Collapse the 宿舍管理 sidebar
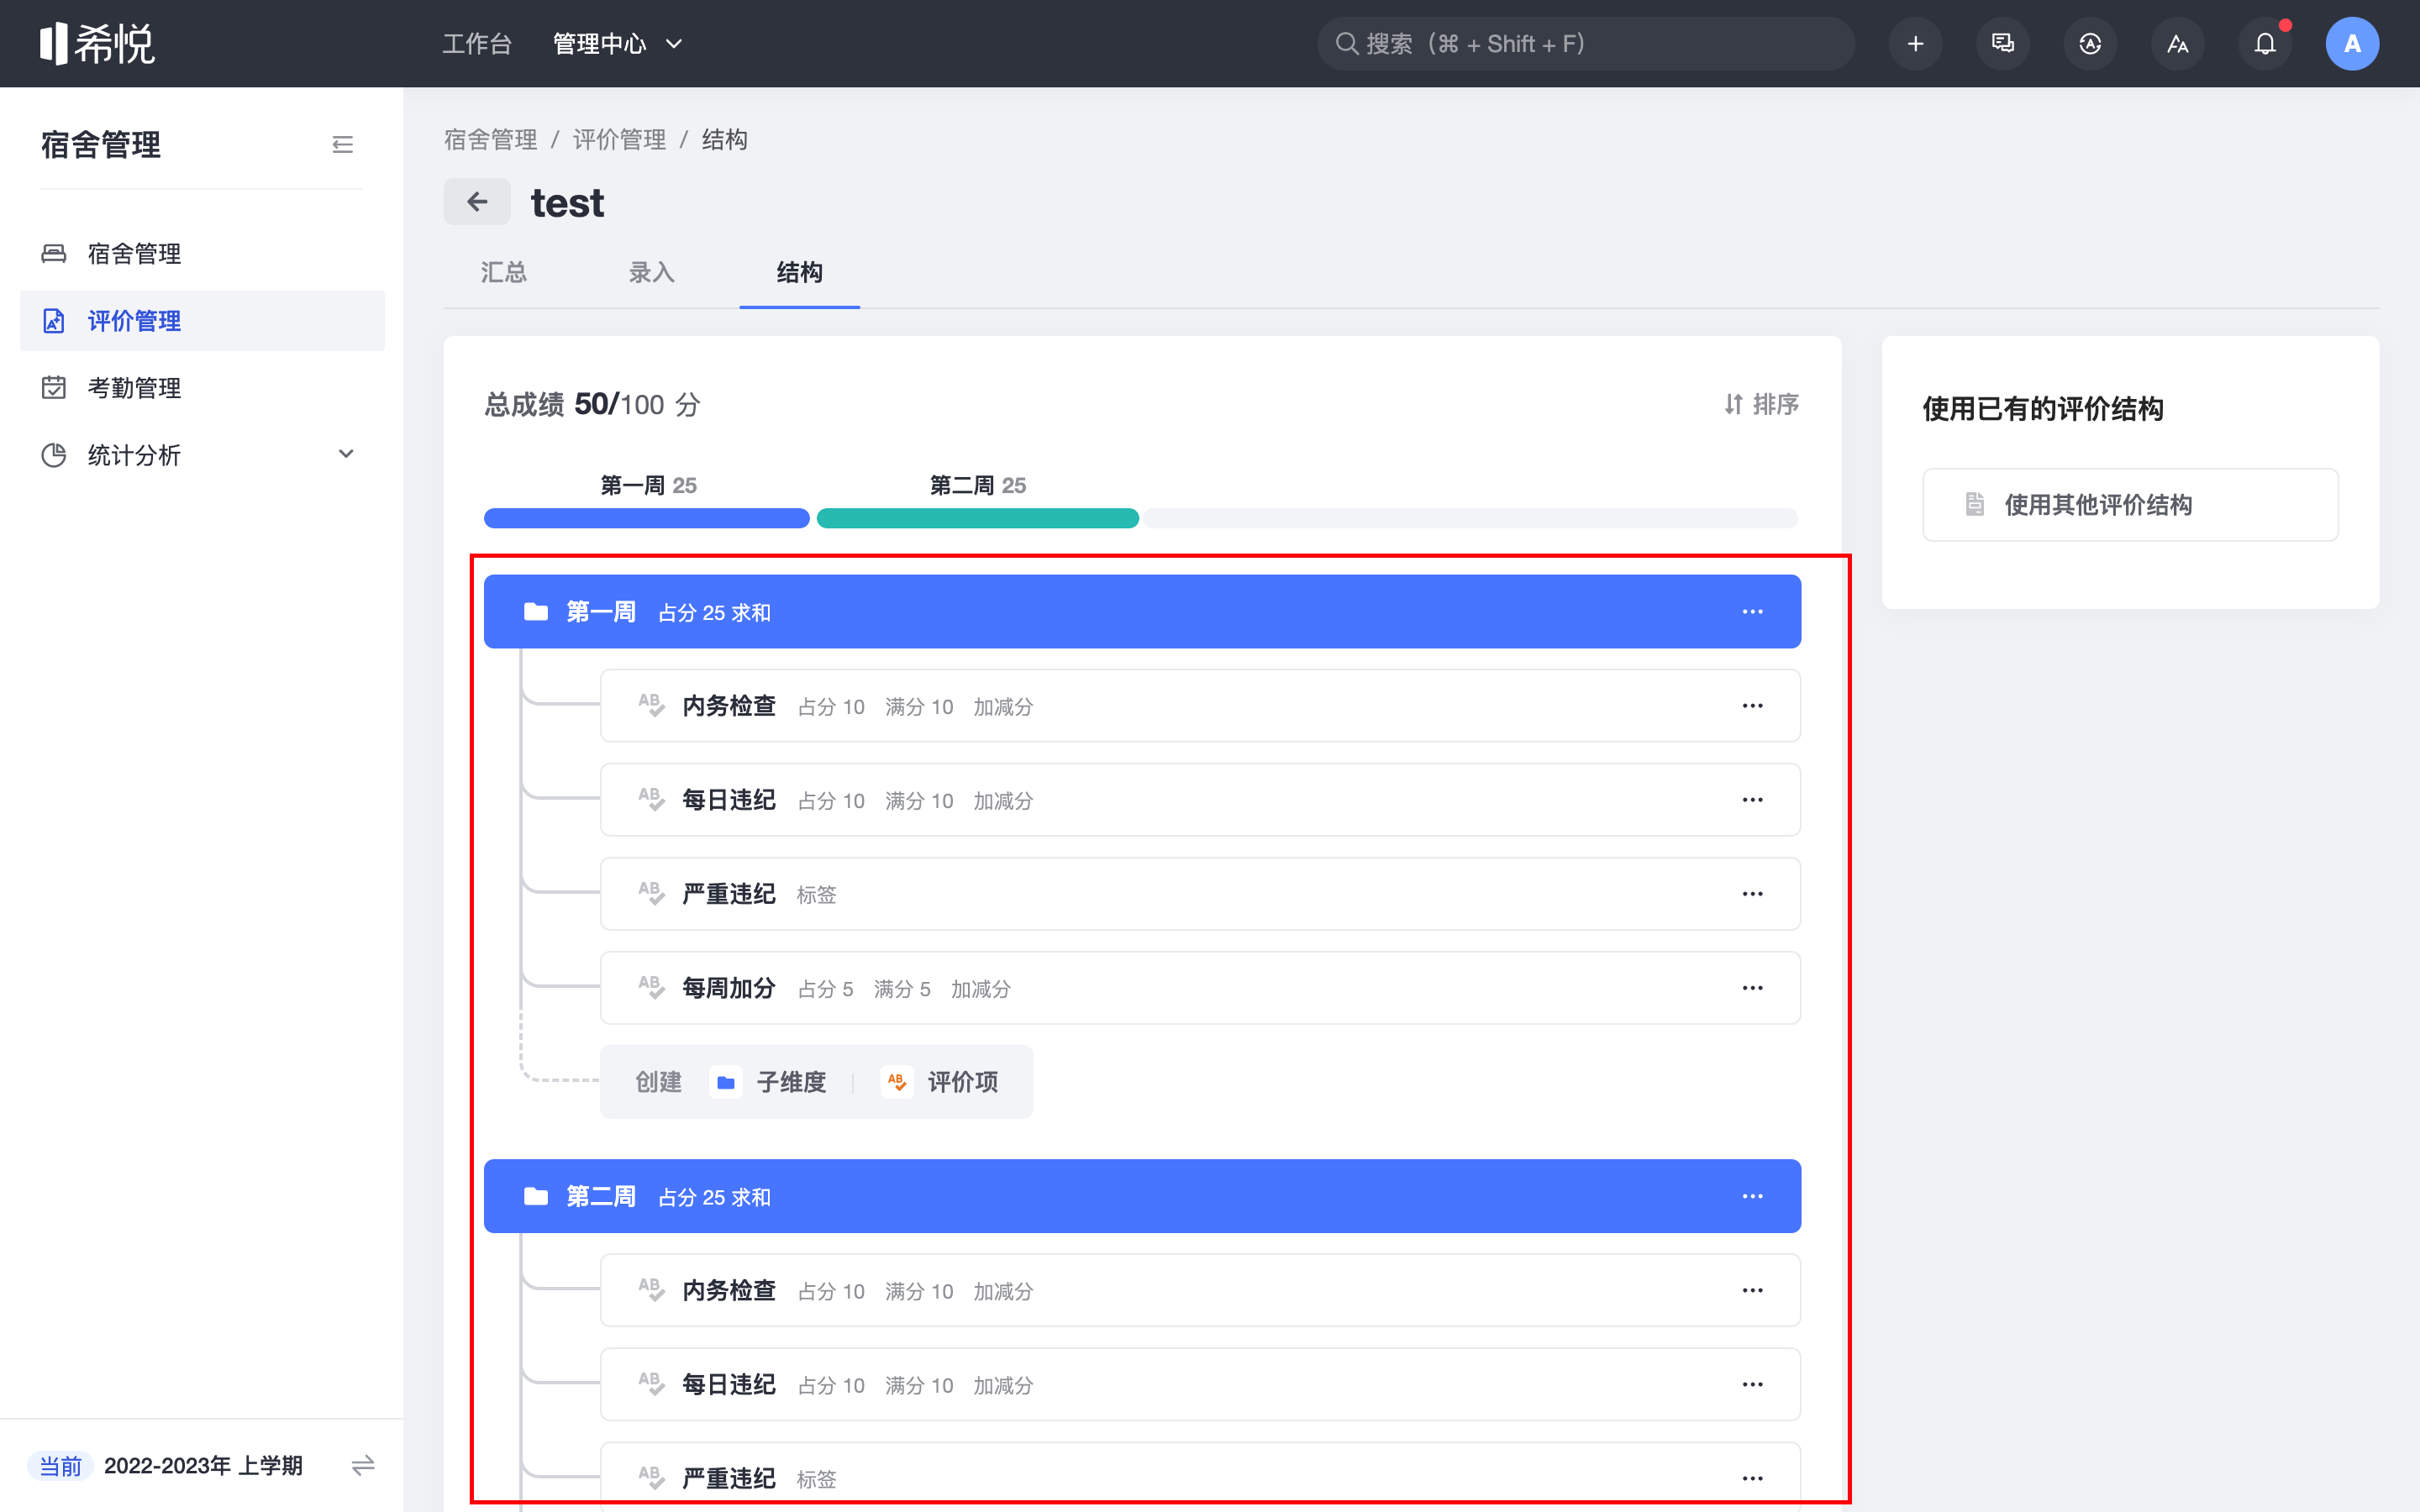The image size is (2420, 1512). click(342, 145)
